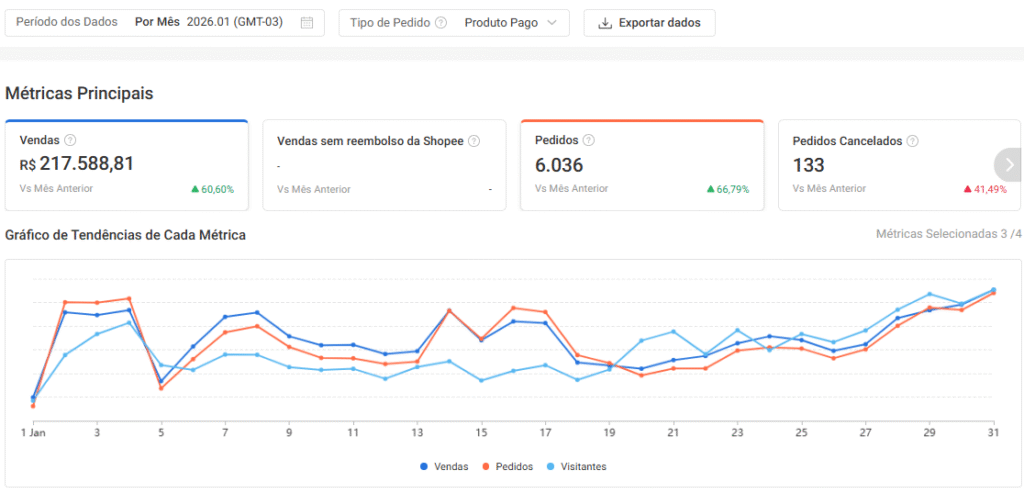
Task: Toggle Vendas series in chart legend
Action: tap(445, 467)
